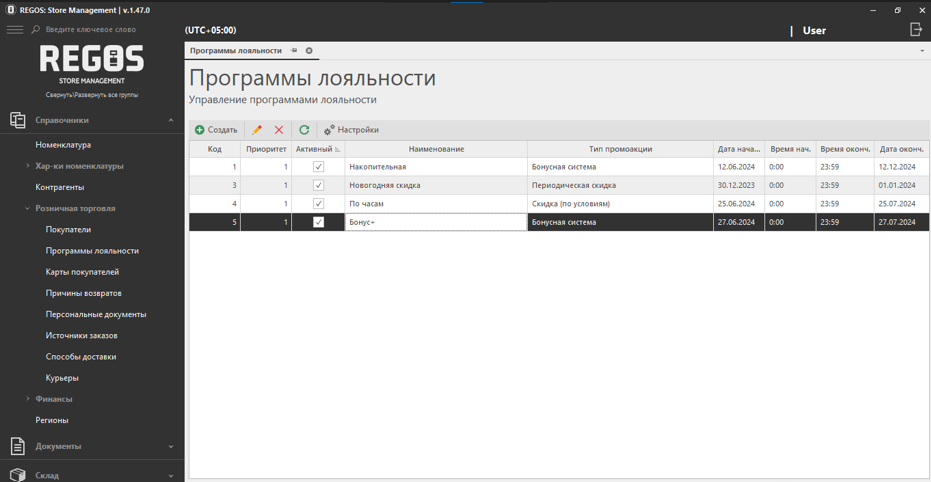The image size is (931, 482).
Task: Toggle the hamburger menu icon
Action: click(15, 30)
